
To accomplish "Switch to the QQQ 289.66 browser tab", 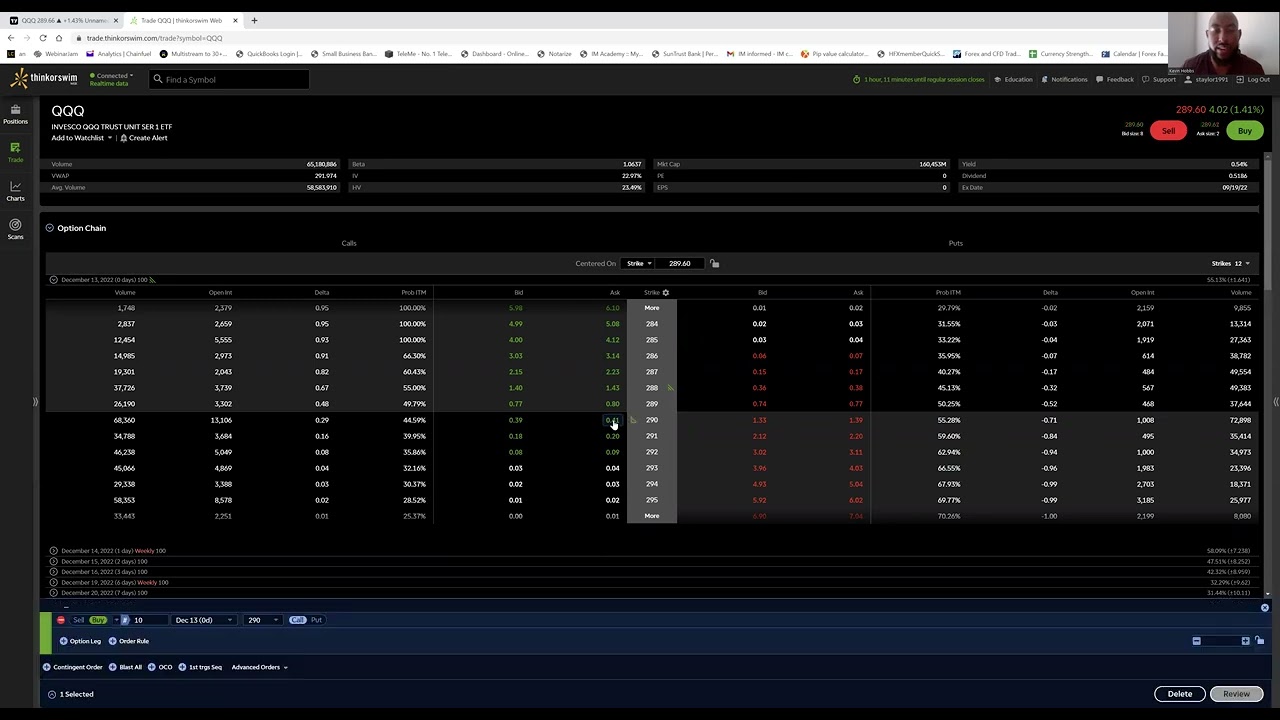I will pos(64,20).
